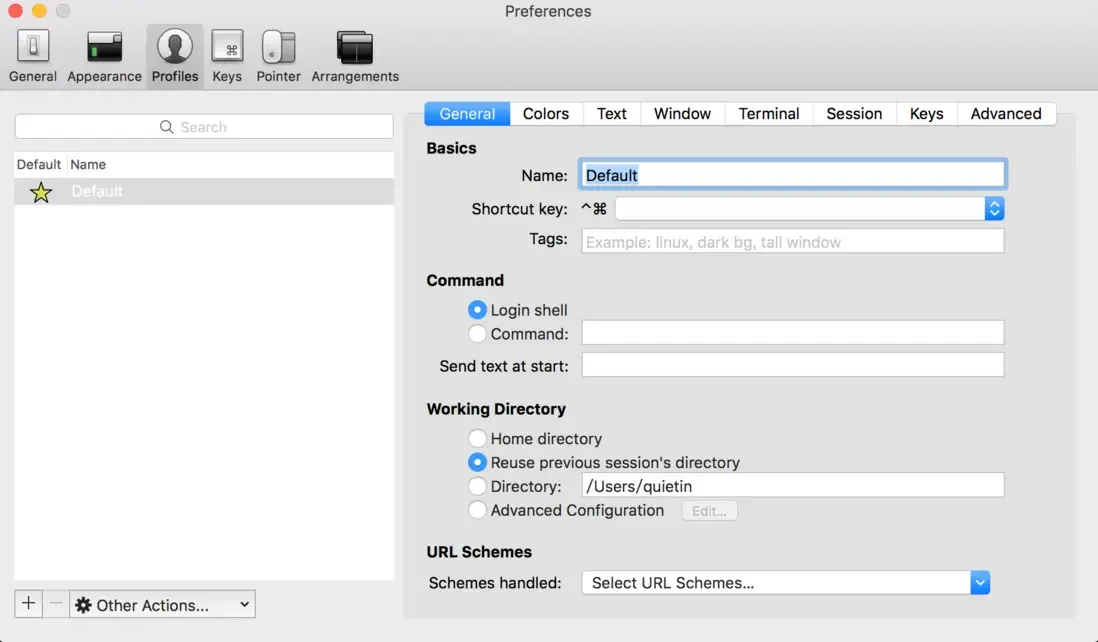Switch to the profile General tab
This screenshot has height=642, width=1098.
(x=467, y=113)
